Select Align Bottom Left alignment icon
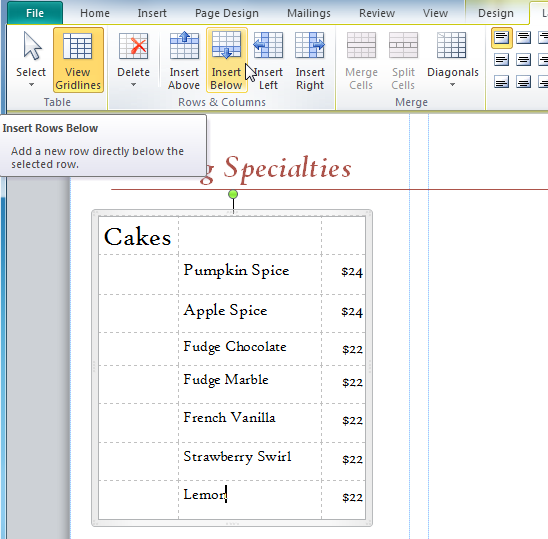The width and height of the screenshot is (548, 539). pos(502,82)
